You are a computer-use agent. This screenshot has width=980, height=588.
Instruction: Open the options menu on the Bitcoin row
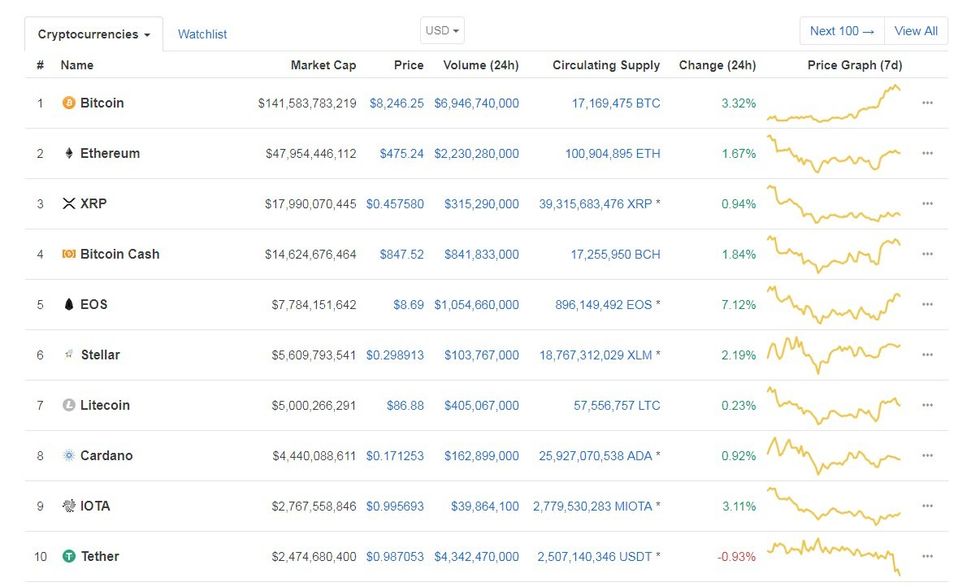927,103
